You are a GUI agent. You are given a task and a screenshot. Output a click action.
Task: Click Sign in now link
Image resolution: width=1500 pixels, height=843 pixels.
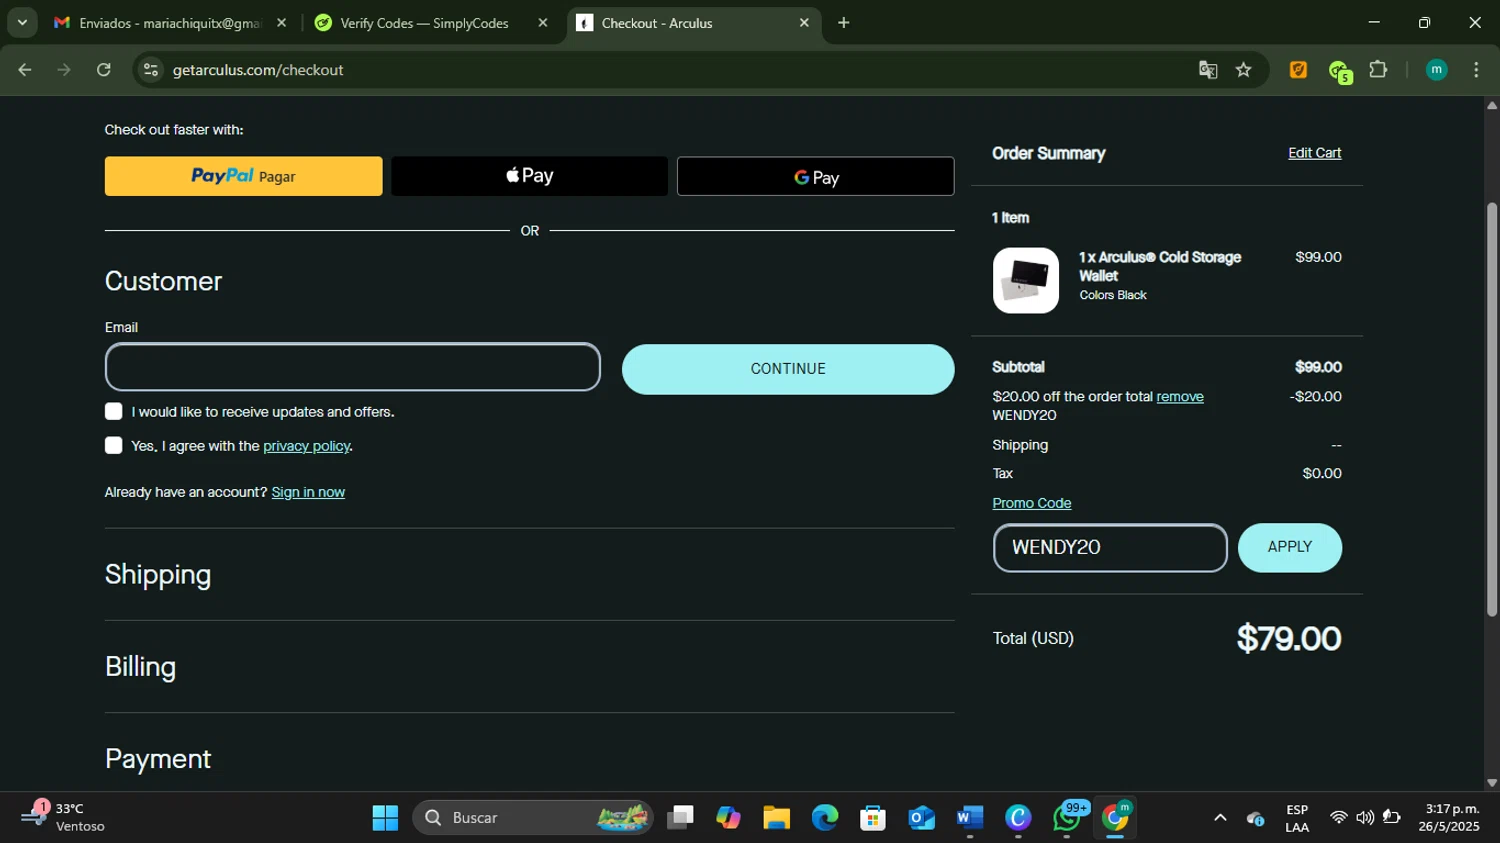pyautogui.click(x=308, y=492)
